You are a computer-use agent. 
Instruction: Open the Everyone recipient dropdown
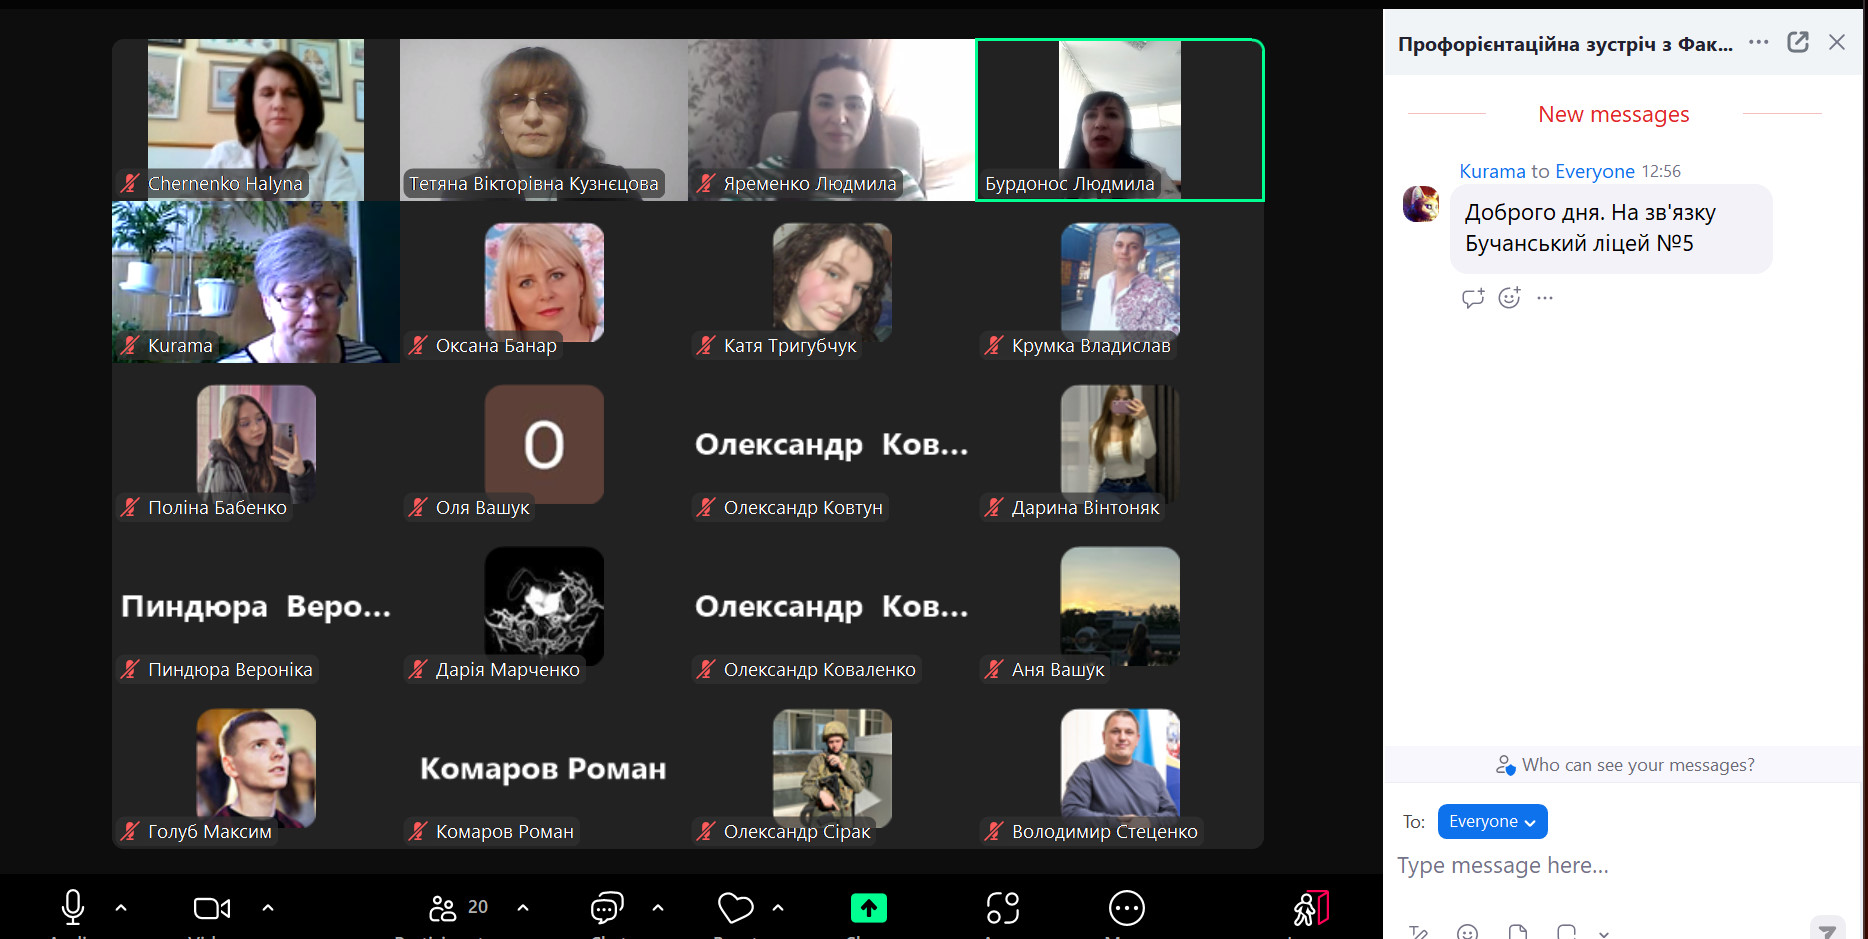coord(1492,821)
